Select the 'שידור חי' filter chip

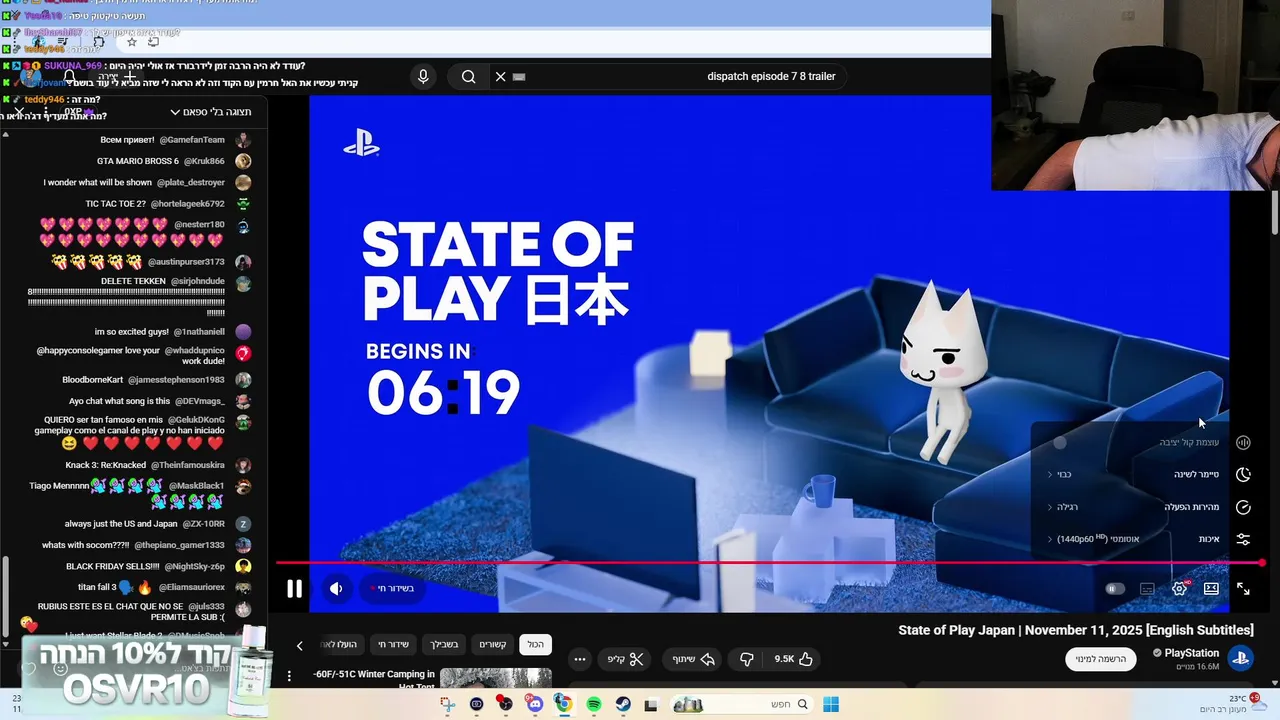point(393,645)
